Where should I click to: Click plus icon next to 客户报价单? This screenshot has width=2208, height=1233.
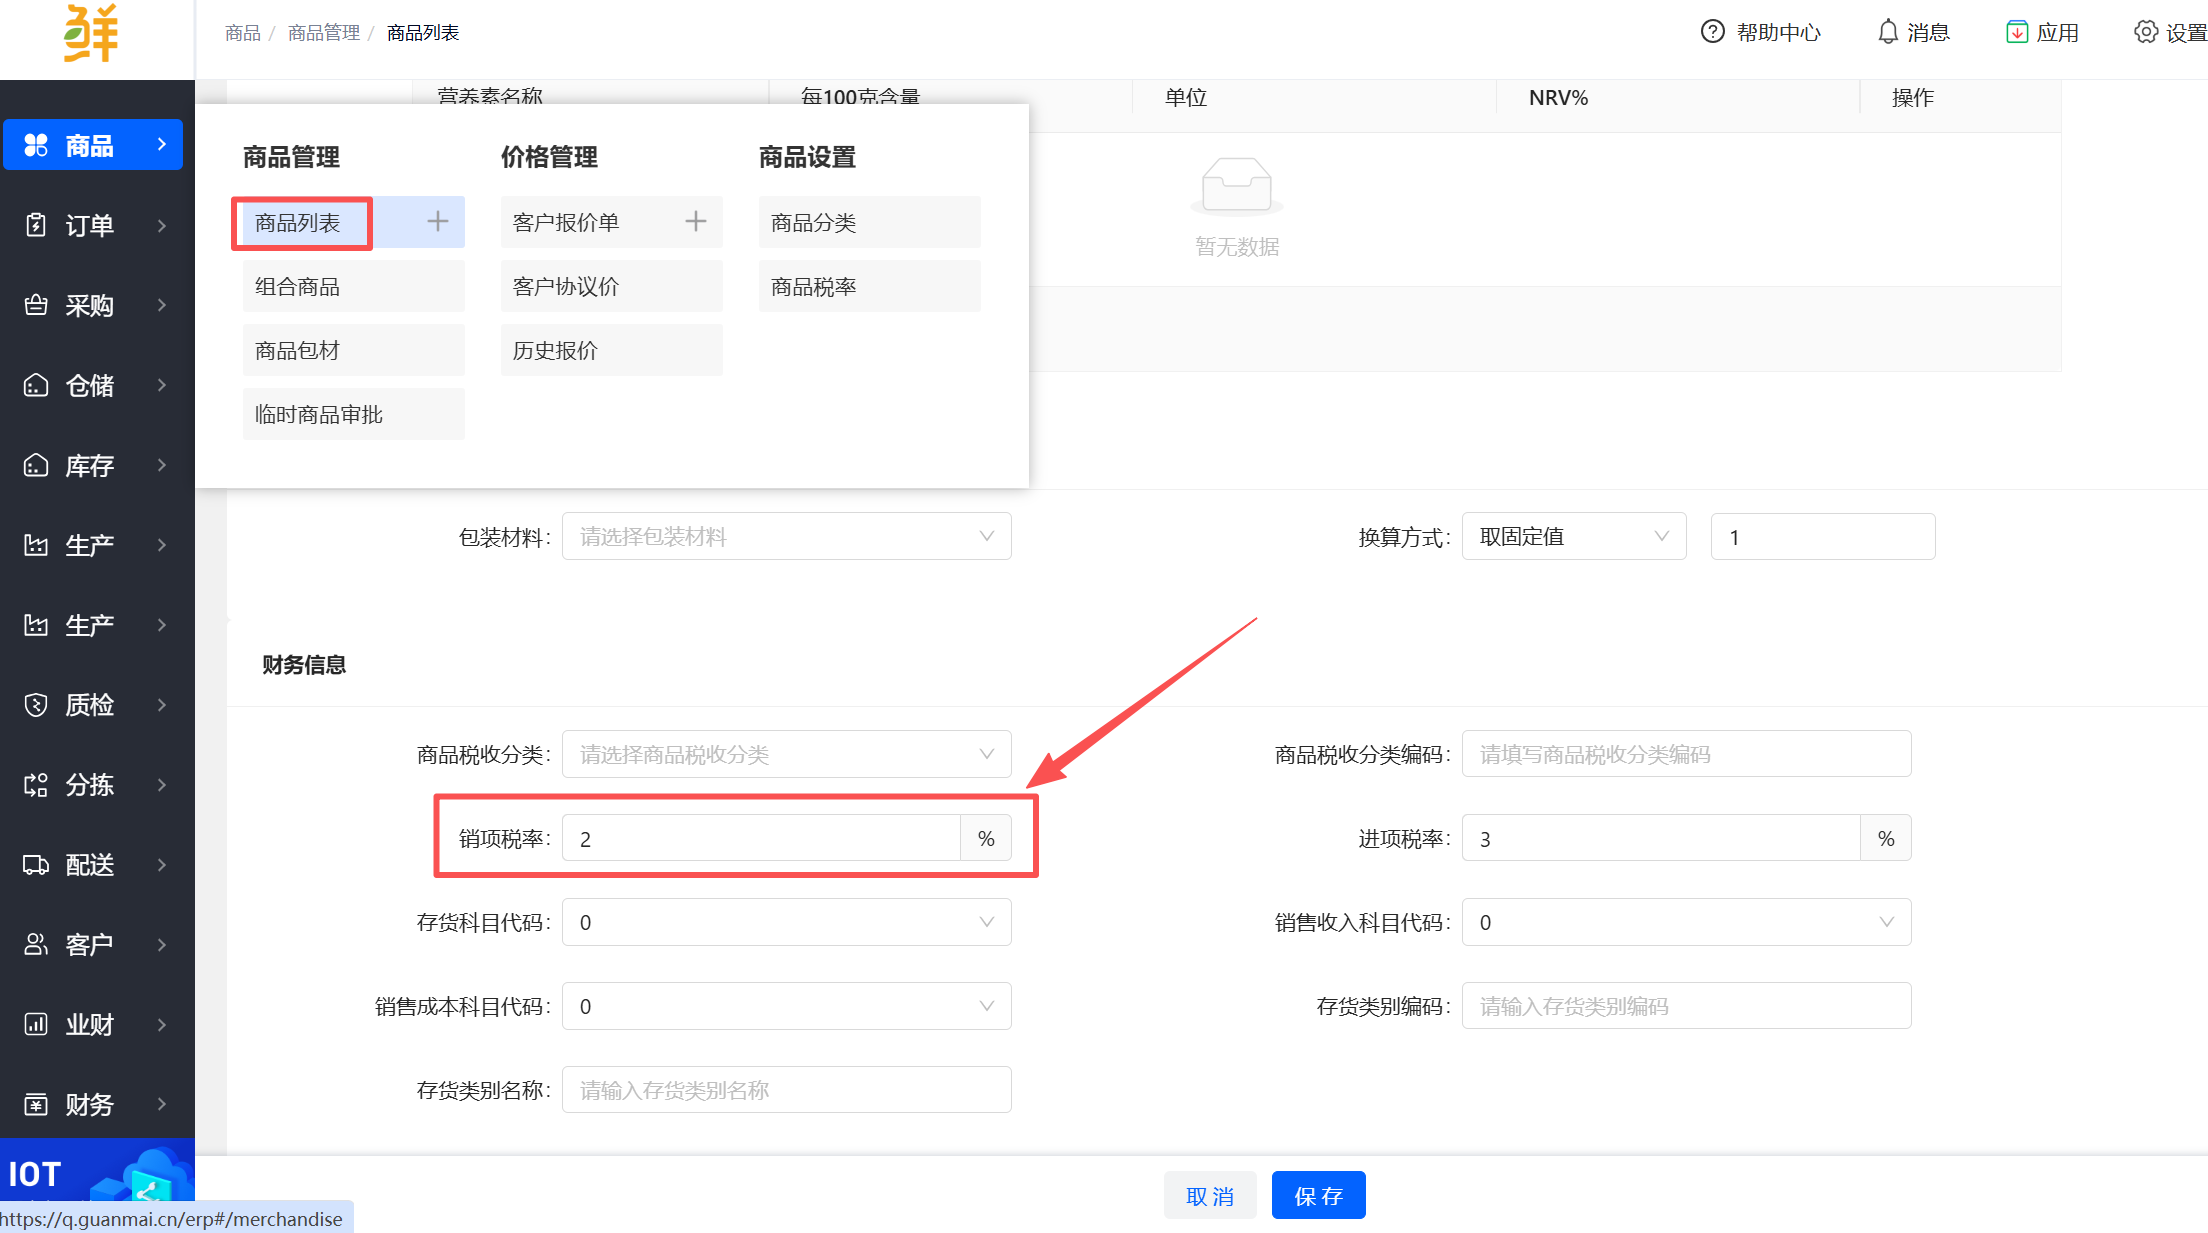(696, 222)
